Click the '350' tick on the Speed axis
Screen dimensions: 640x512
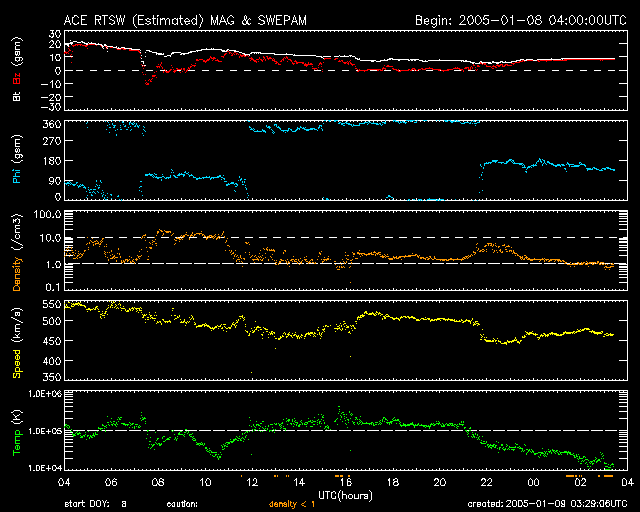[x=52, y=377]
